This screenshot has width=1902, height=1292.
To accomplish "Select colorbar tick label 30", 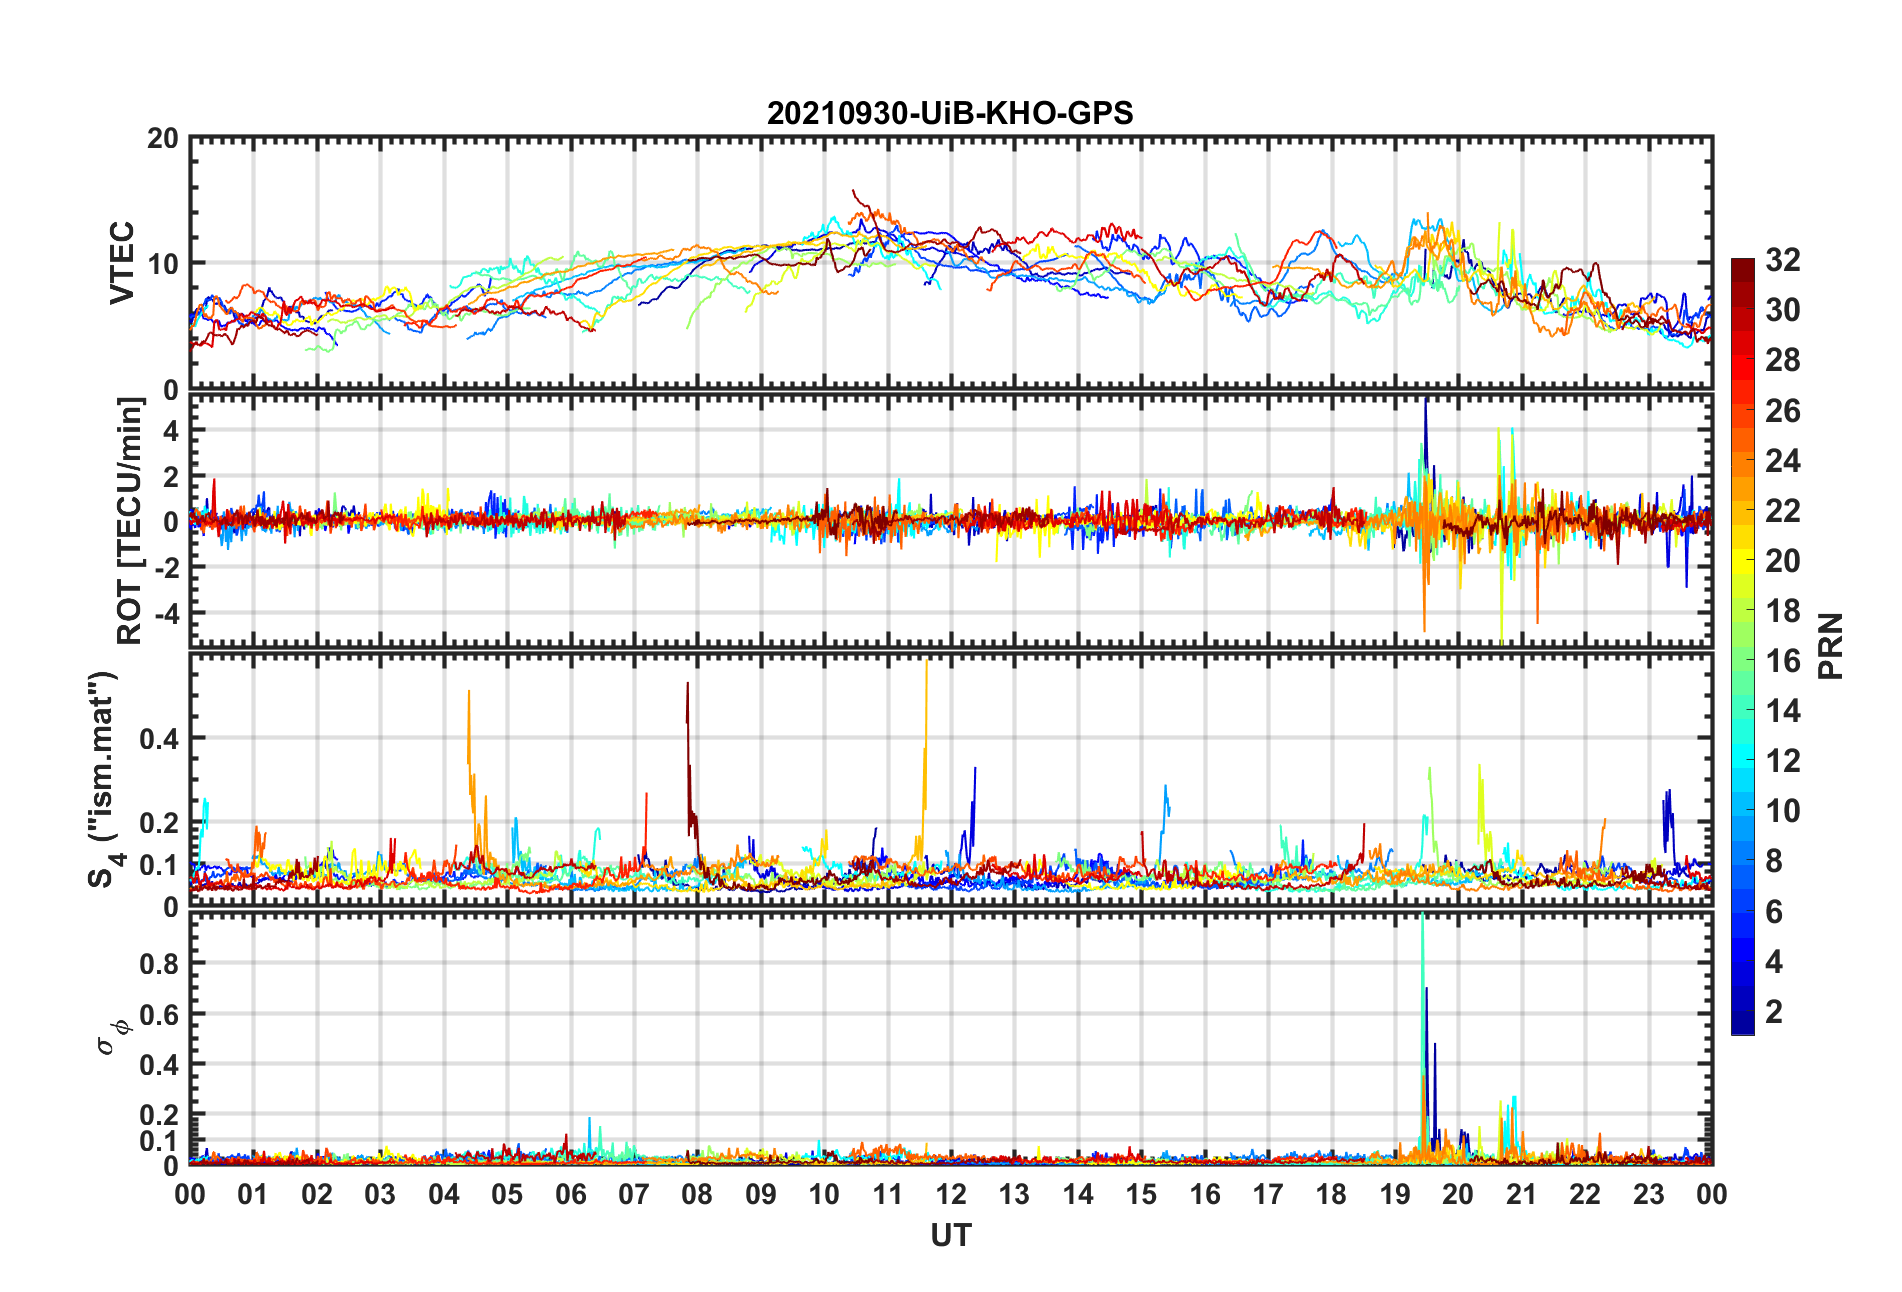I will pos(1783,310).
